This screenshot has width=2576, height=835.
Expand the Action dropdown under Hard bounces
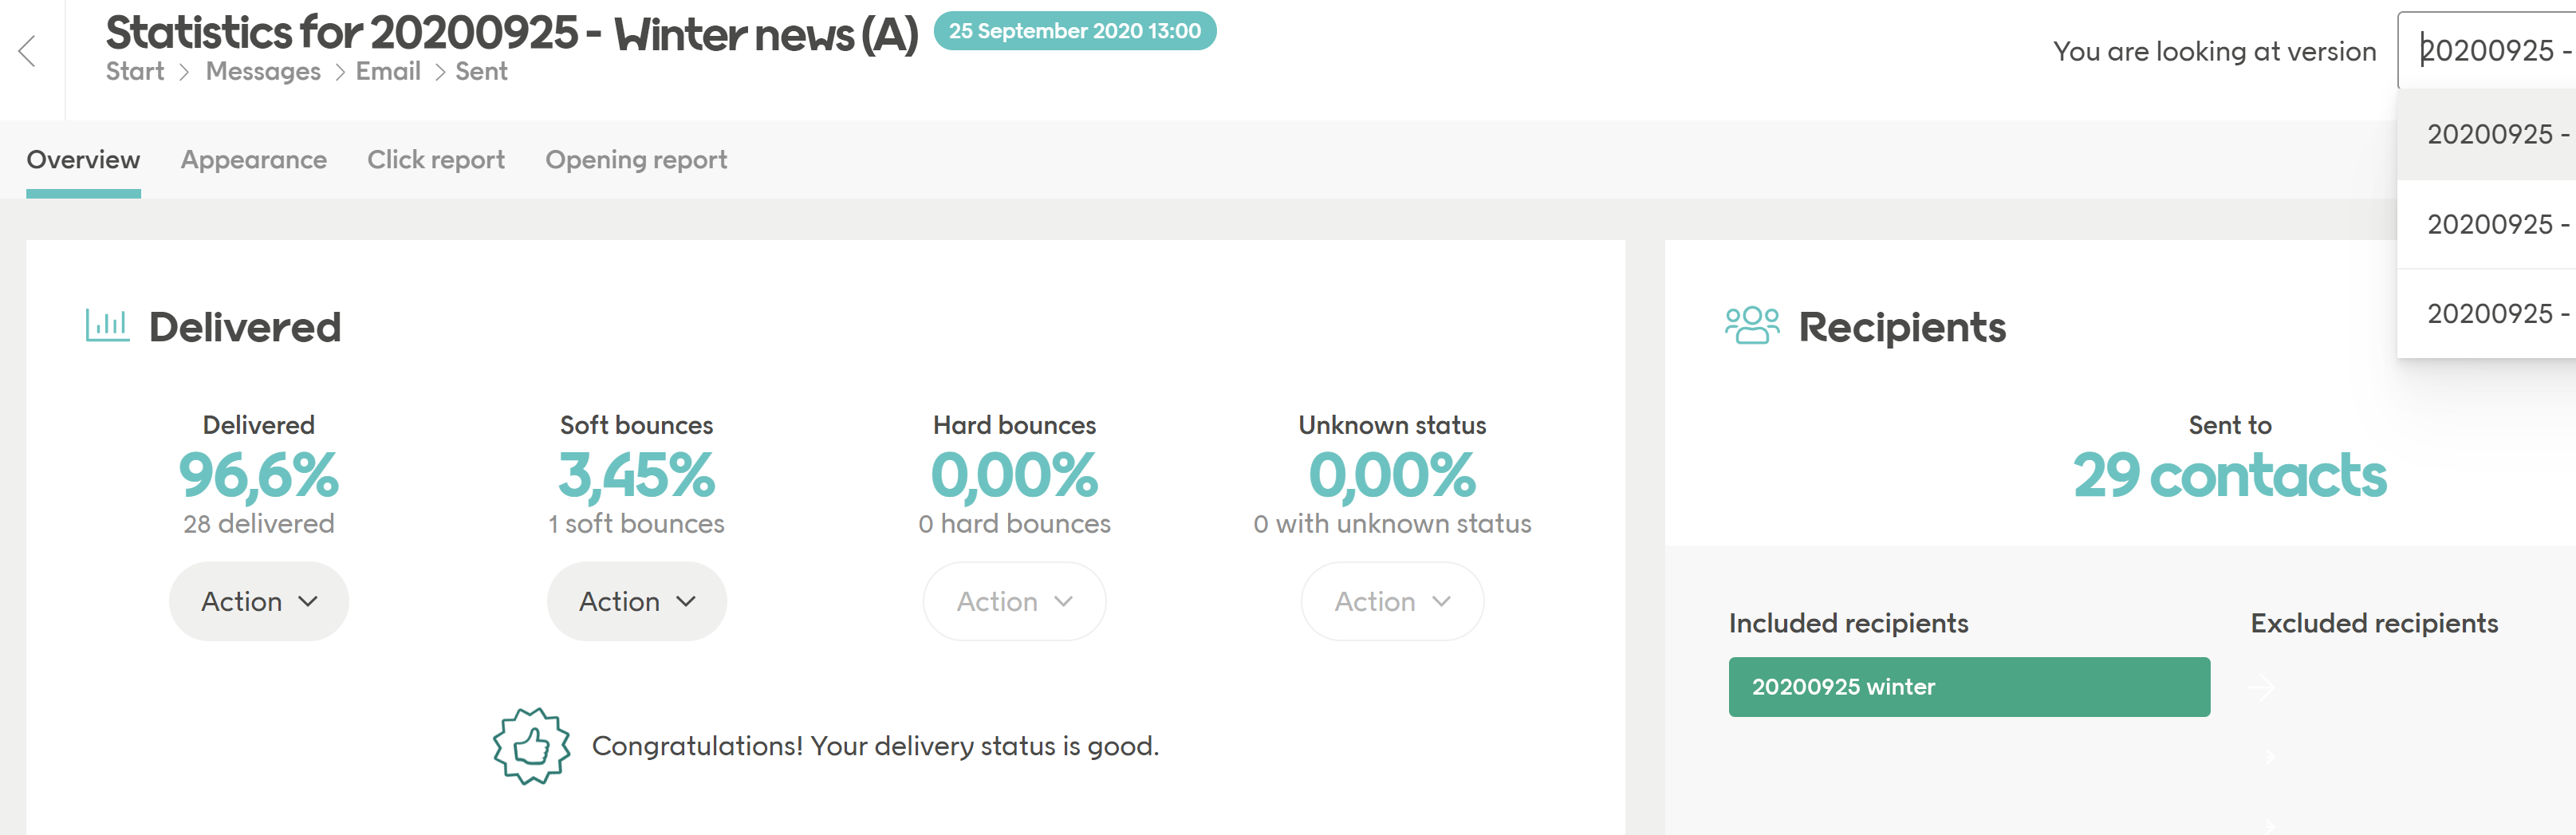click(x=1014, y=601)
